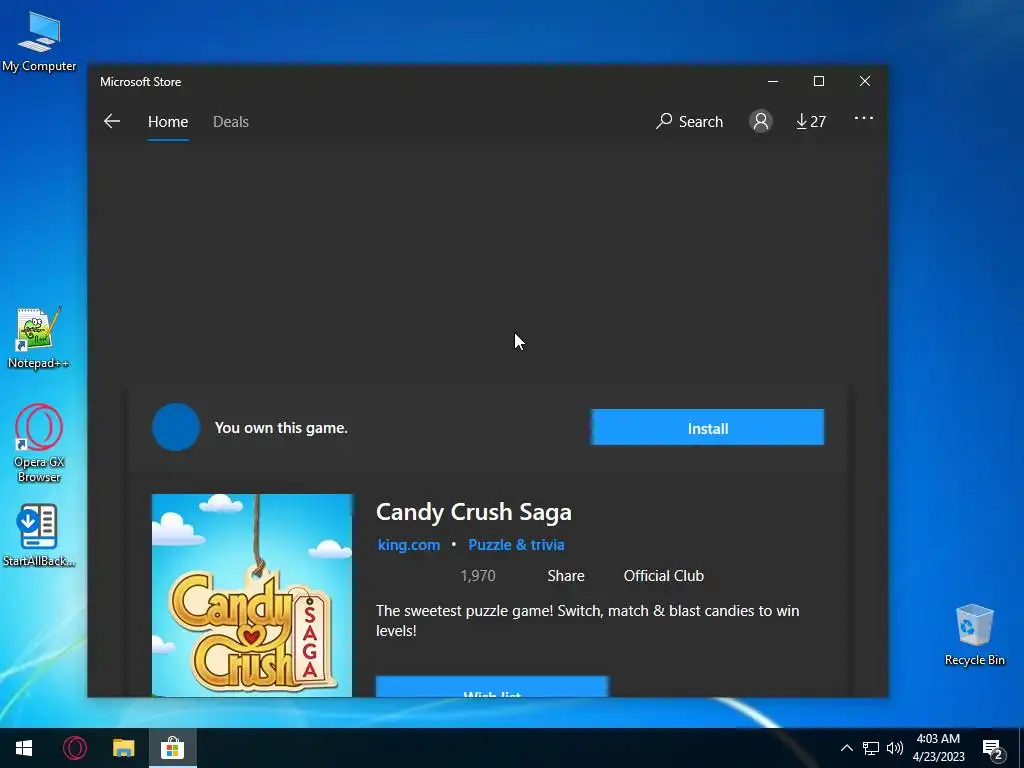Image resolution: width=1024 pixels, height=768 pixels.
Task: Click the Microsoft Store taskbar icon
Action: point(172,748)
